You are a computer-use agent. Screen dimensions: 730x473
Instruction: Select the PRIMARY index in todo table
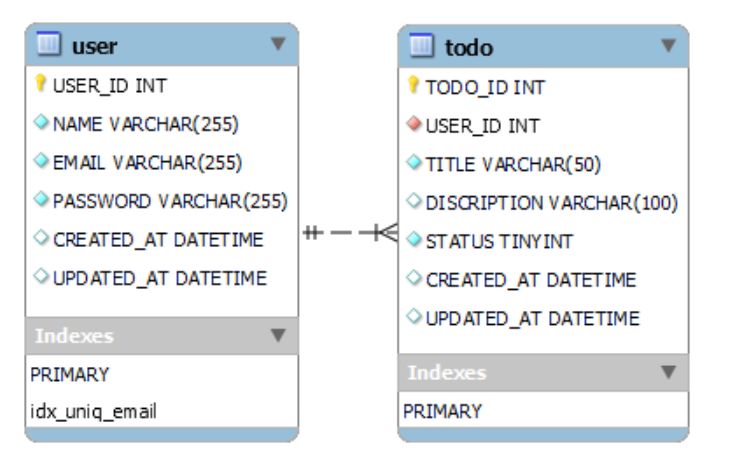tap(444, 411)
